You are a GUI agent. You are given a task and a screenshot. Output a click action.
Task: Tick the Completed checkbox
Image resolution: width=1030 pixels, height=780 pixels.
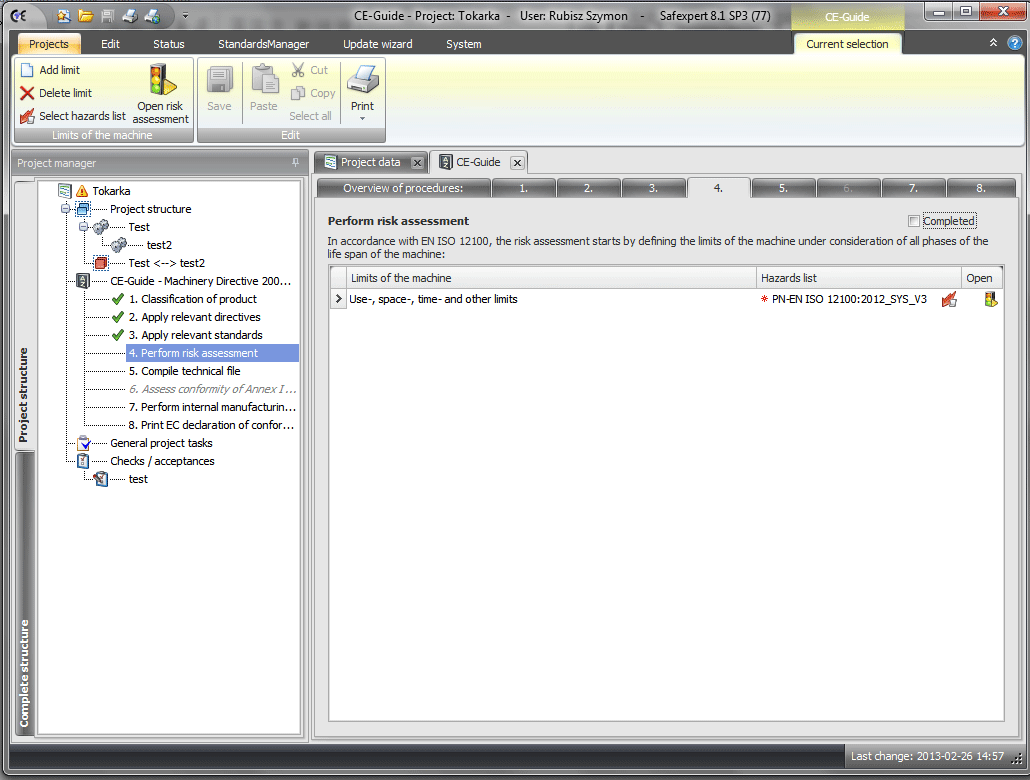pos(914,221)
